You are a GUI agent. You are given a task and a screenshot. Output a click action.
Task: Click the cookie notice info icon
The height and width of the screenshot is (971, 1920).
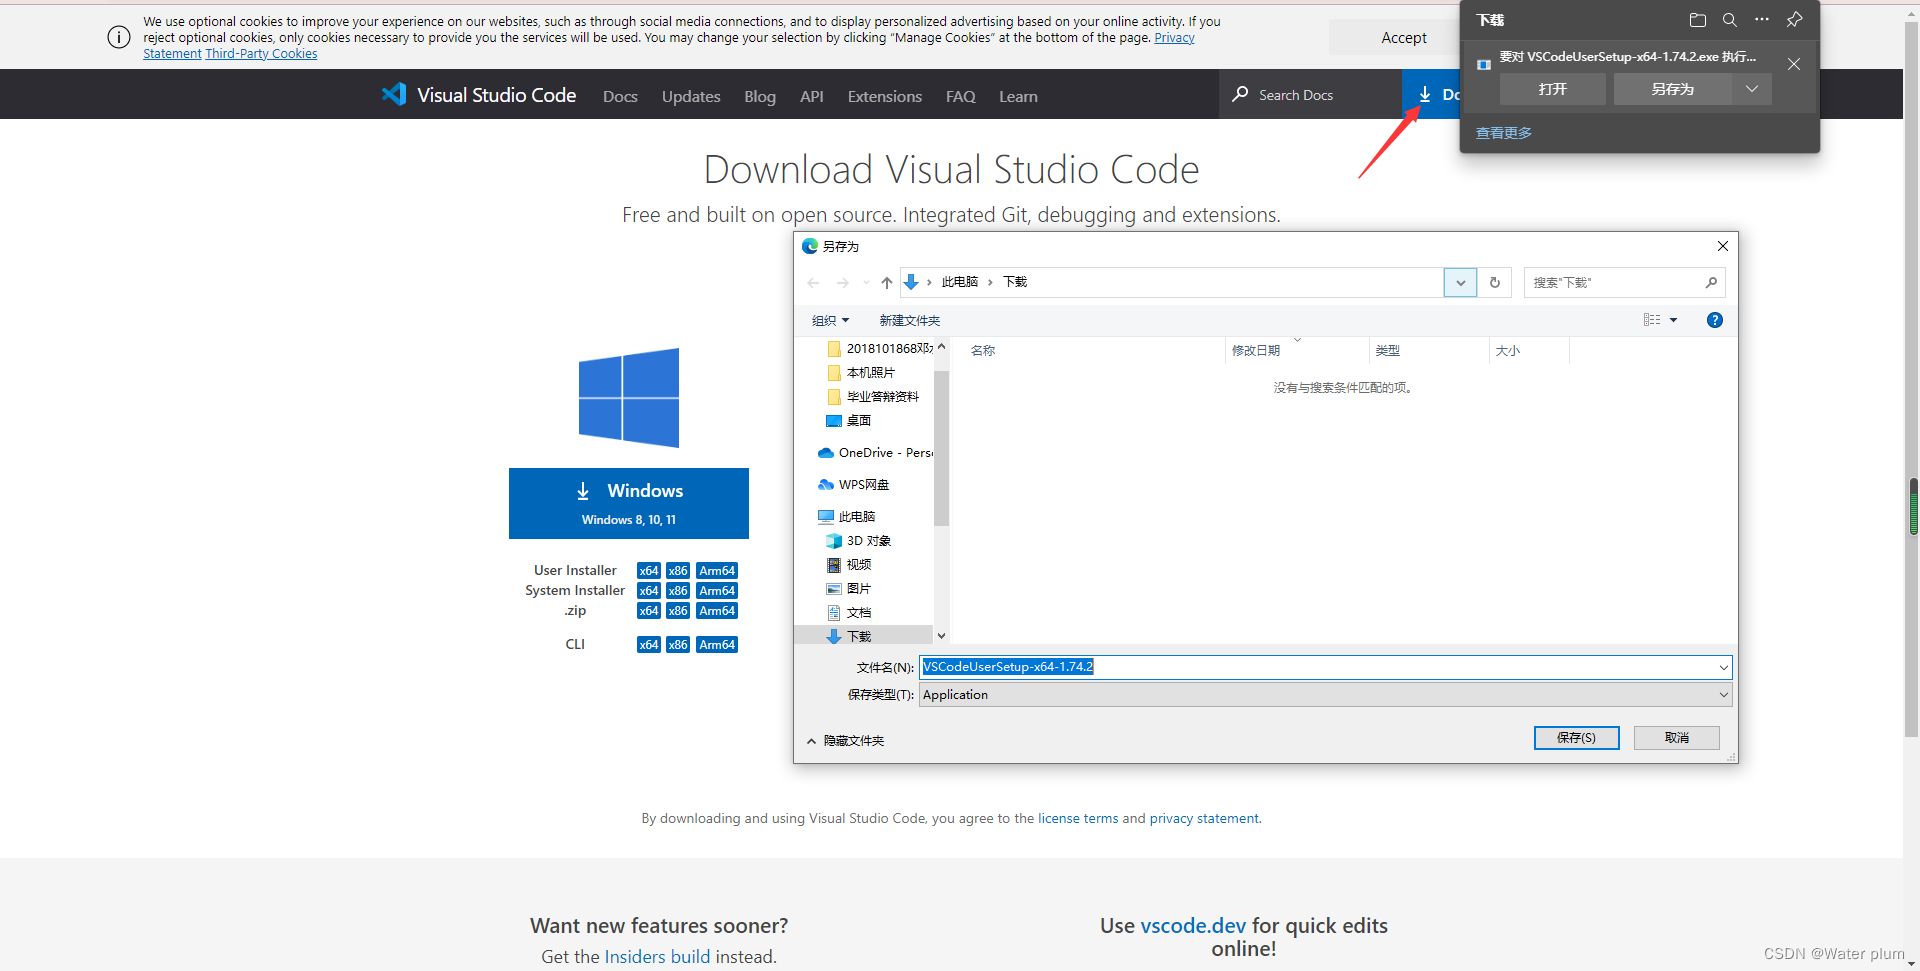tap(119, 37)
